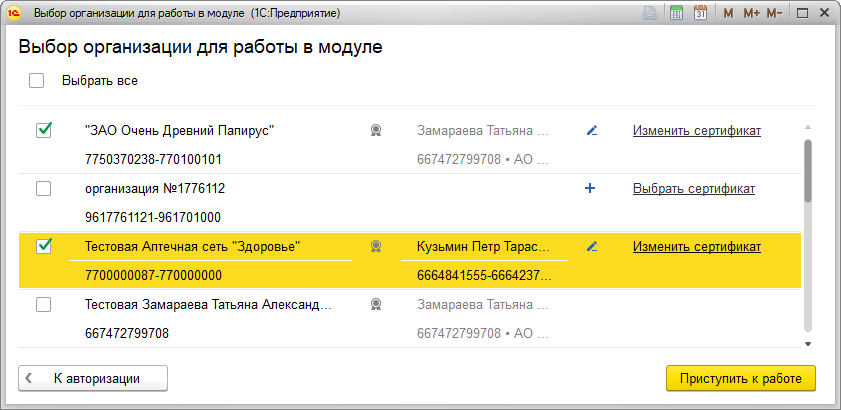Click certificate badge icon for Тестовая Замараева row
841x410 pixels.
point(376,304)
